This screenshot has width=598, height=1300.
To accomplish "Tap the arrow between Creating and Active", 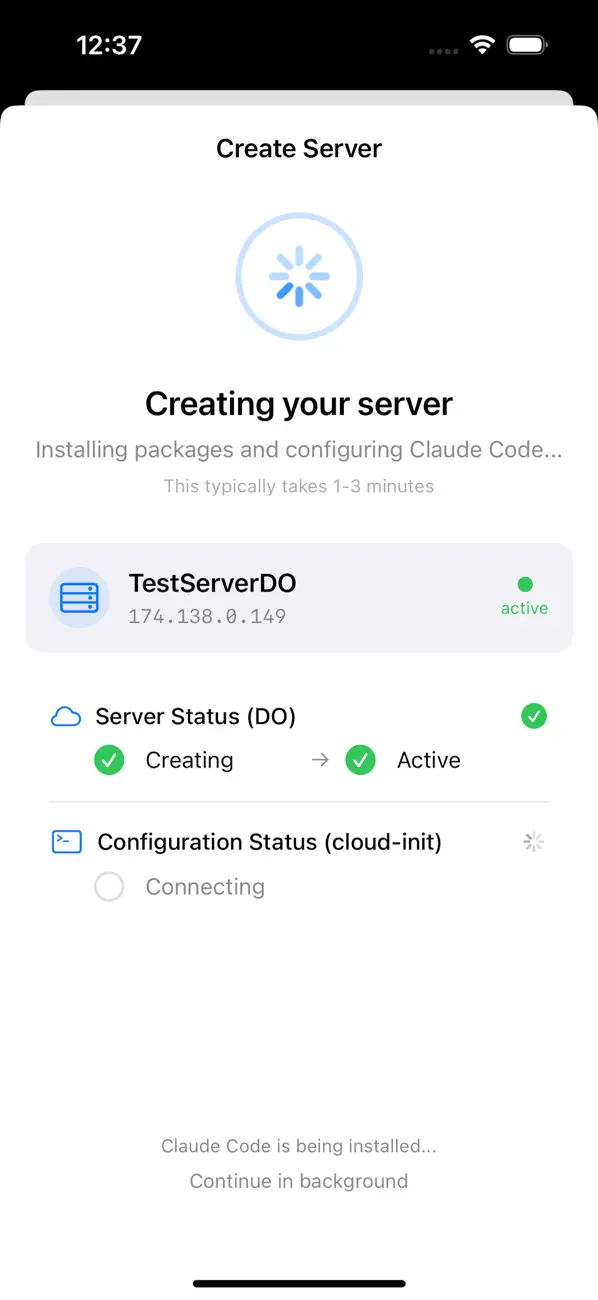I will (318, 760).
